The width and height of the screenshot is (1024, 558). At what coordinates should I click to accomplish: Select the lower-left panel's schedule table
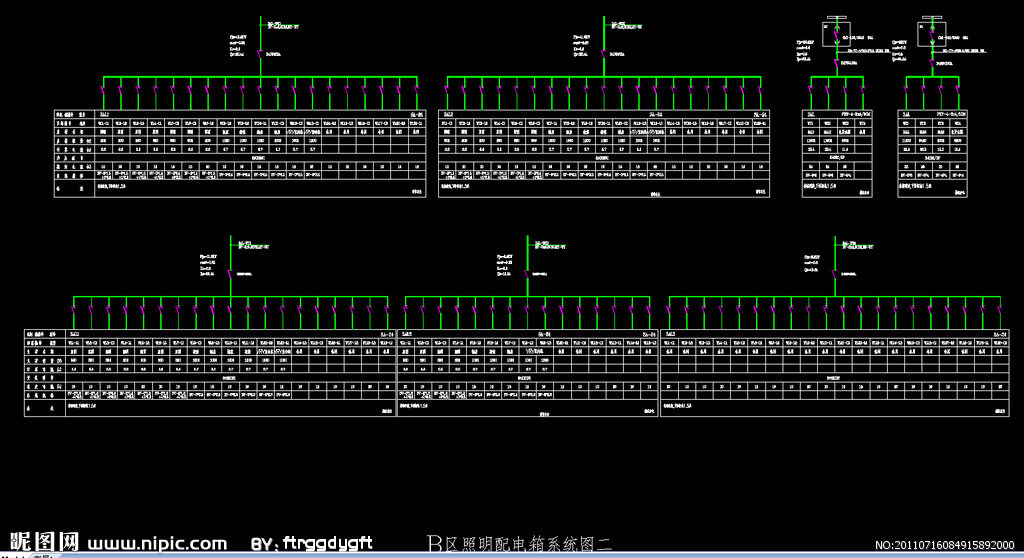pos(210,373)
